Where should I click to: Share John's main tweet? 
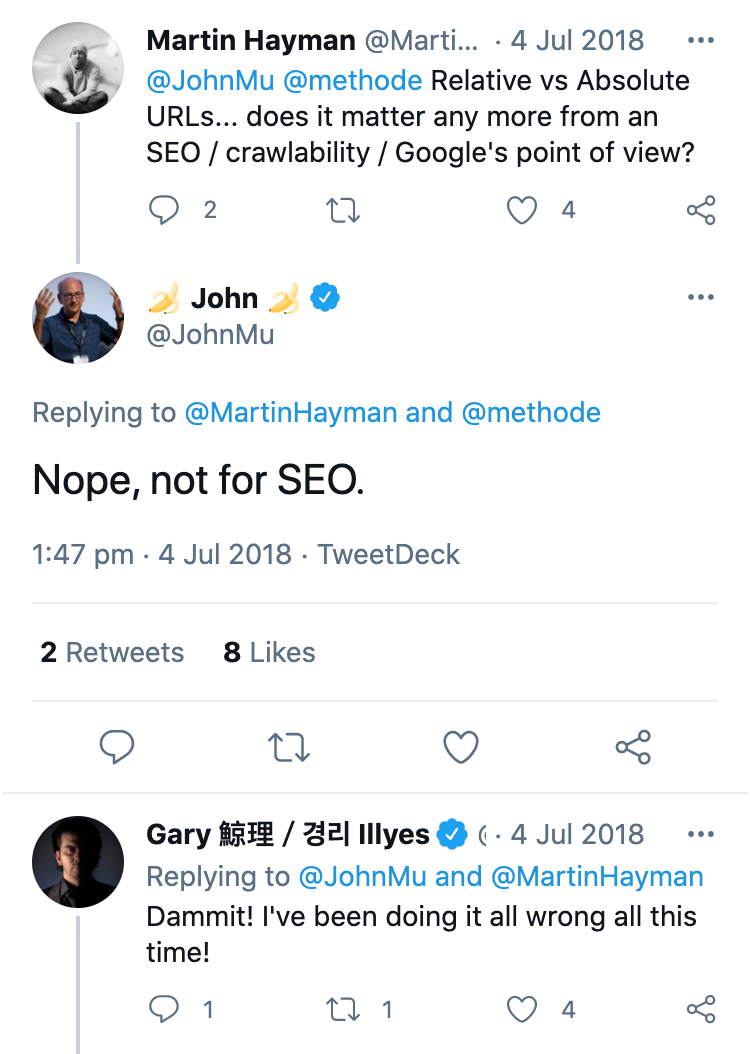(x=633, y=747)
